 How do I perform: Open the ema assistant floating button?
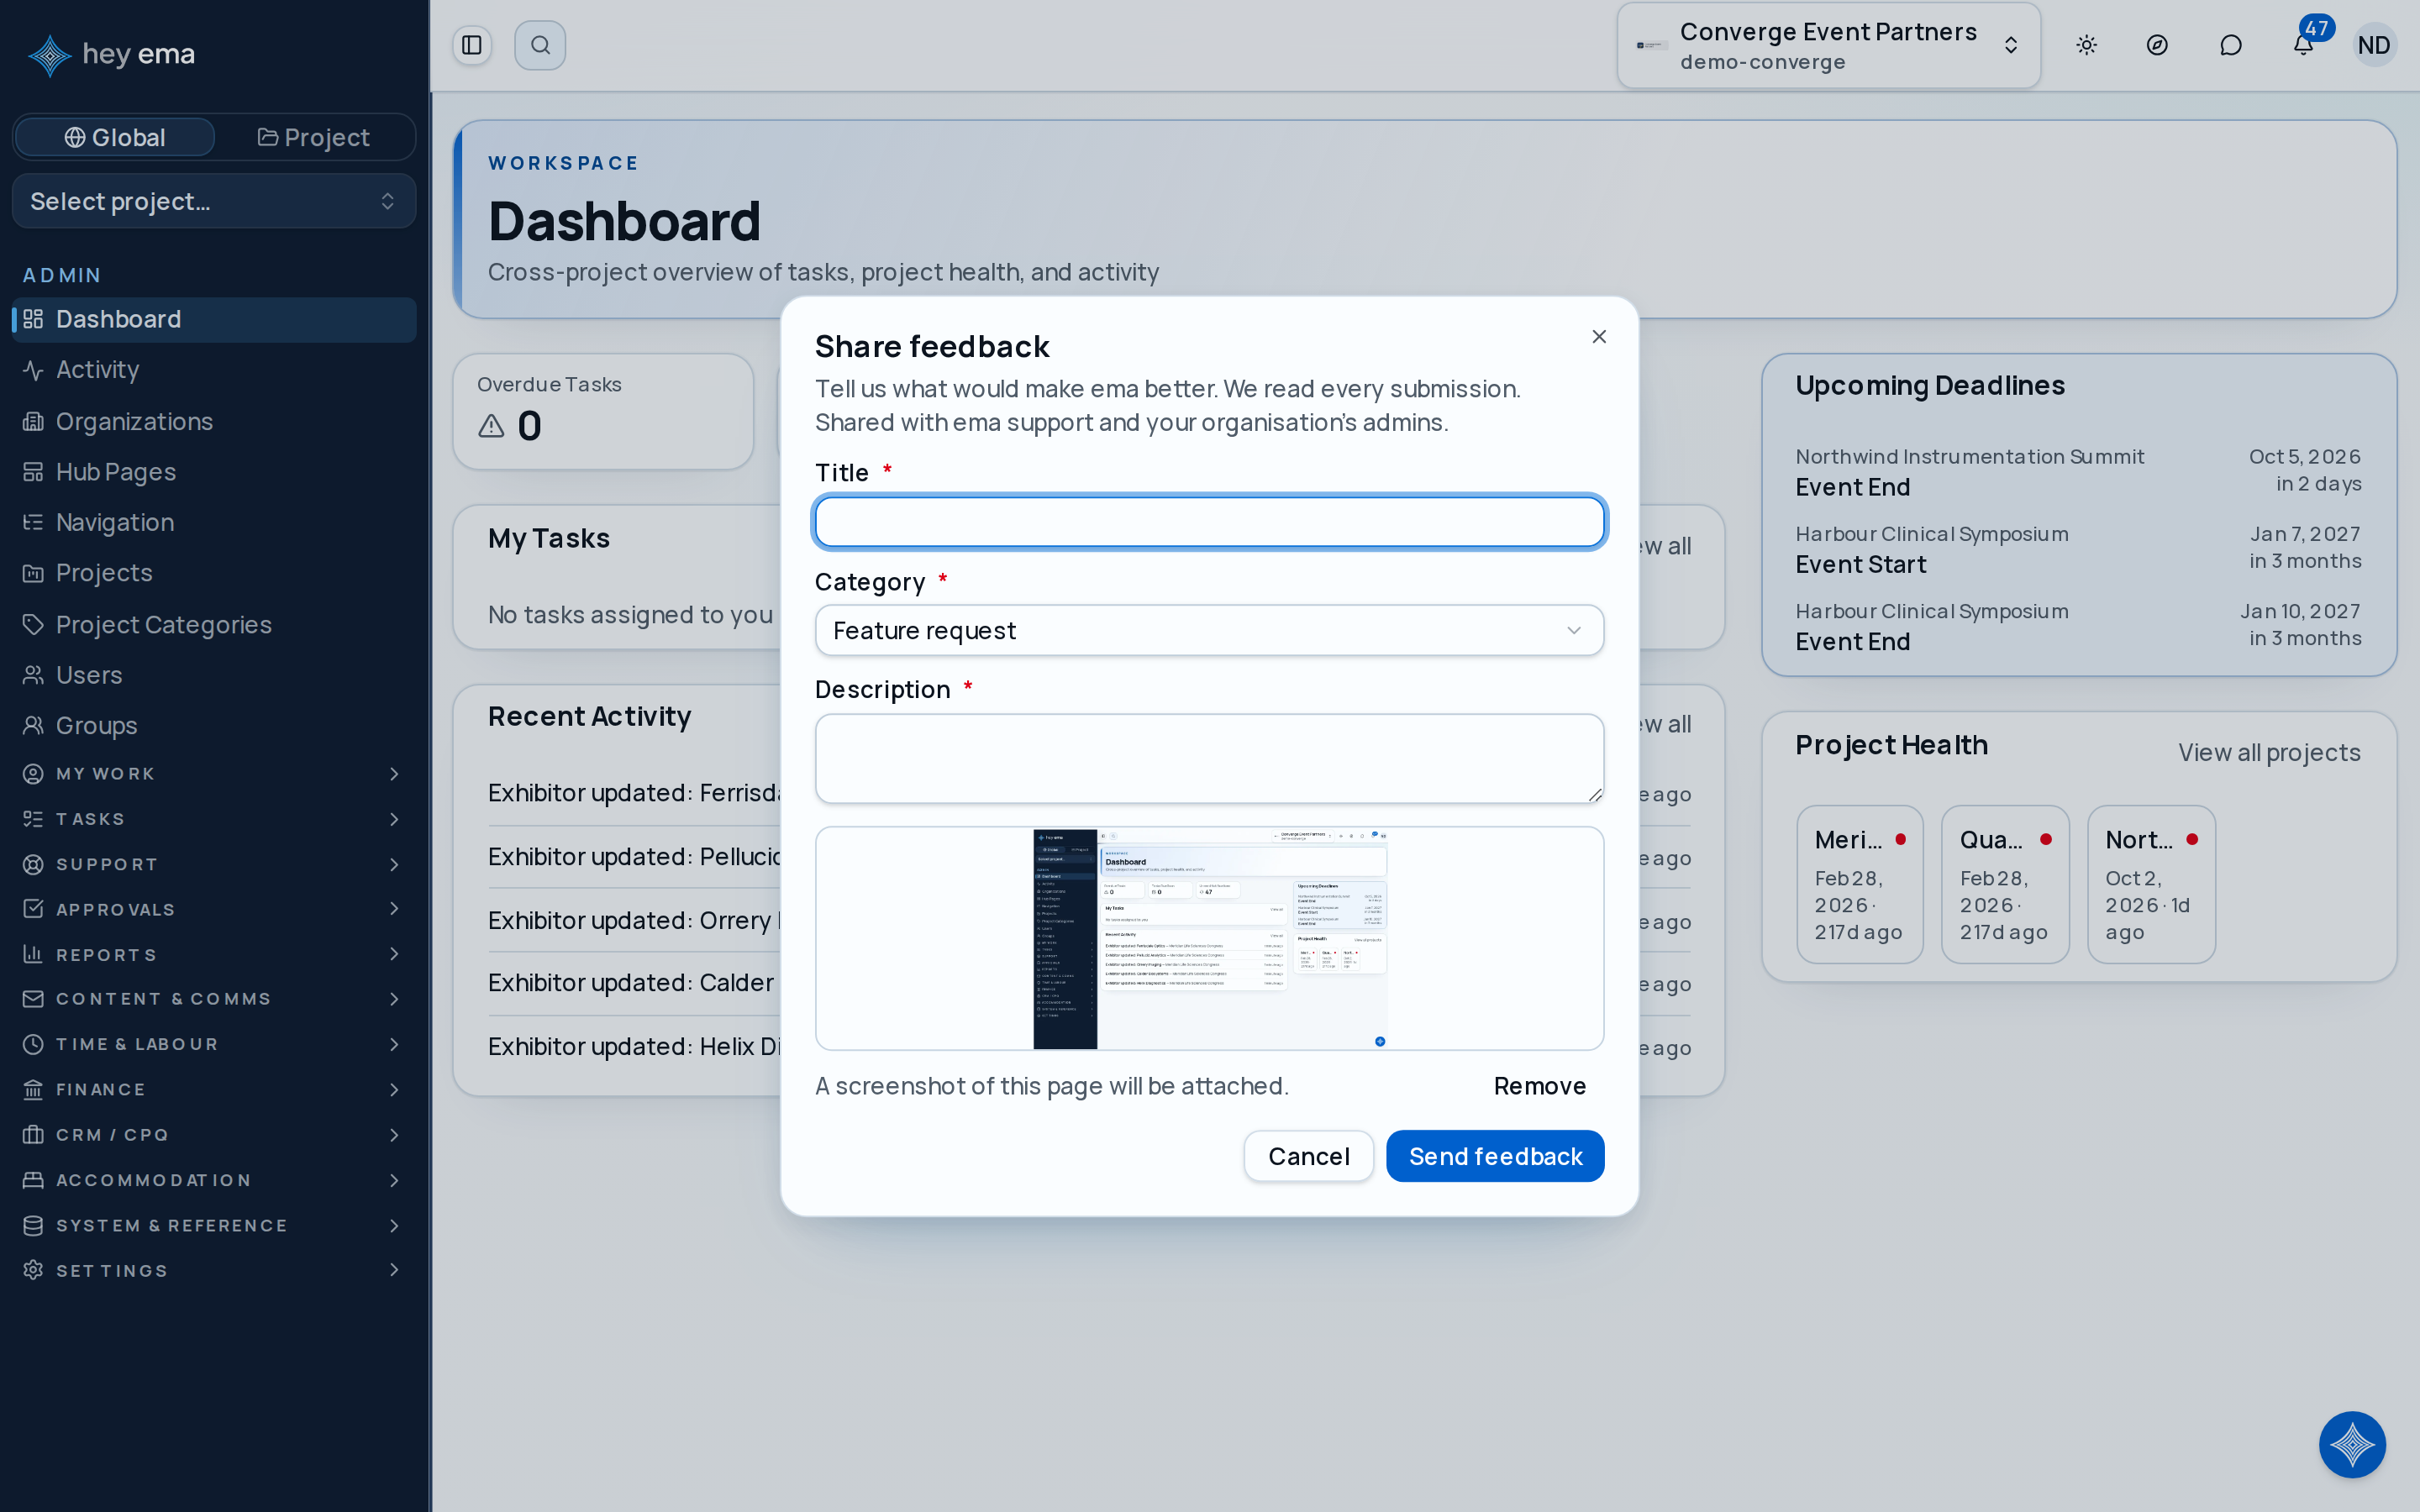pyautogui.click(x=2352, y=1444)
